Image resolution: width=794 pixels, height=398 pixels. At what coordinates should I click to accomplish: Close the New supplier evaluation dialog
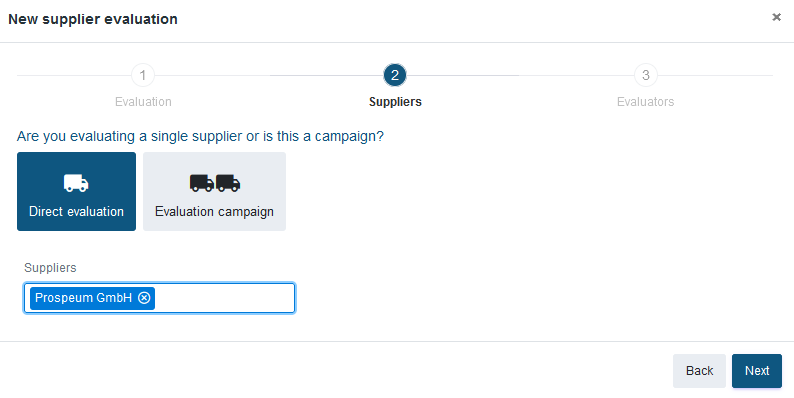coord(776,18)
